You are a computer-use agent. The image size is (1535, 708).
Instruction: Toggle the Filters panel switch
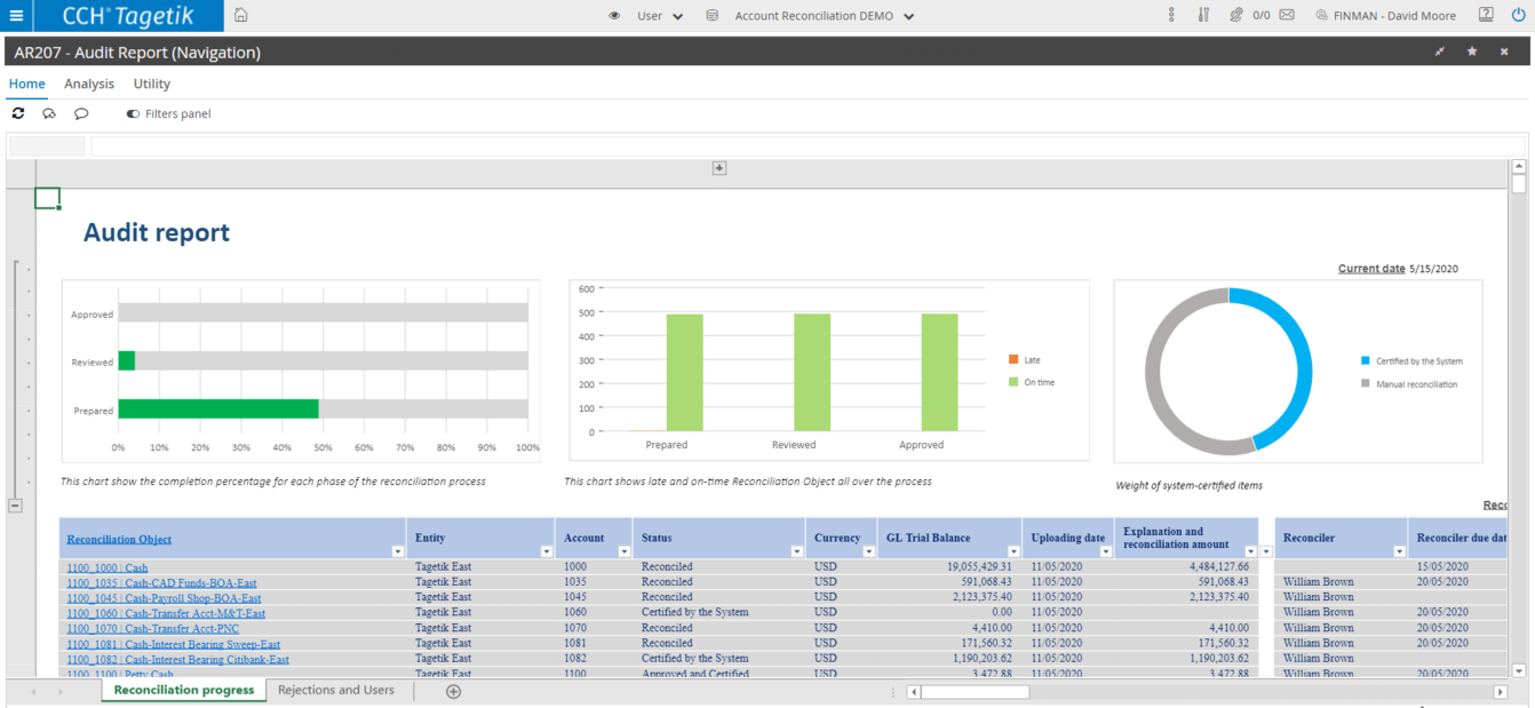pyautogui.click(x=133, y=114)
